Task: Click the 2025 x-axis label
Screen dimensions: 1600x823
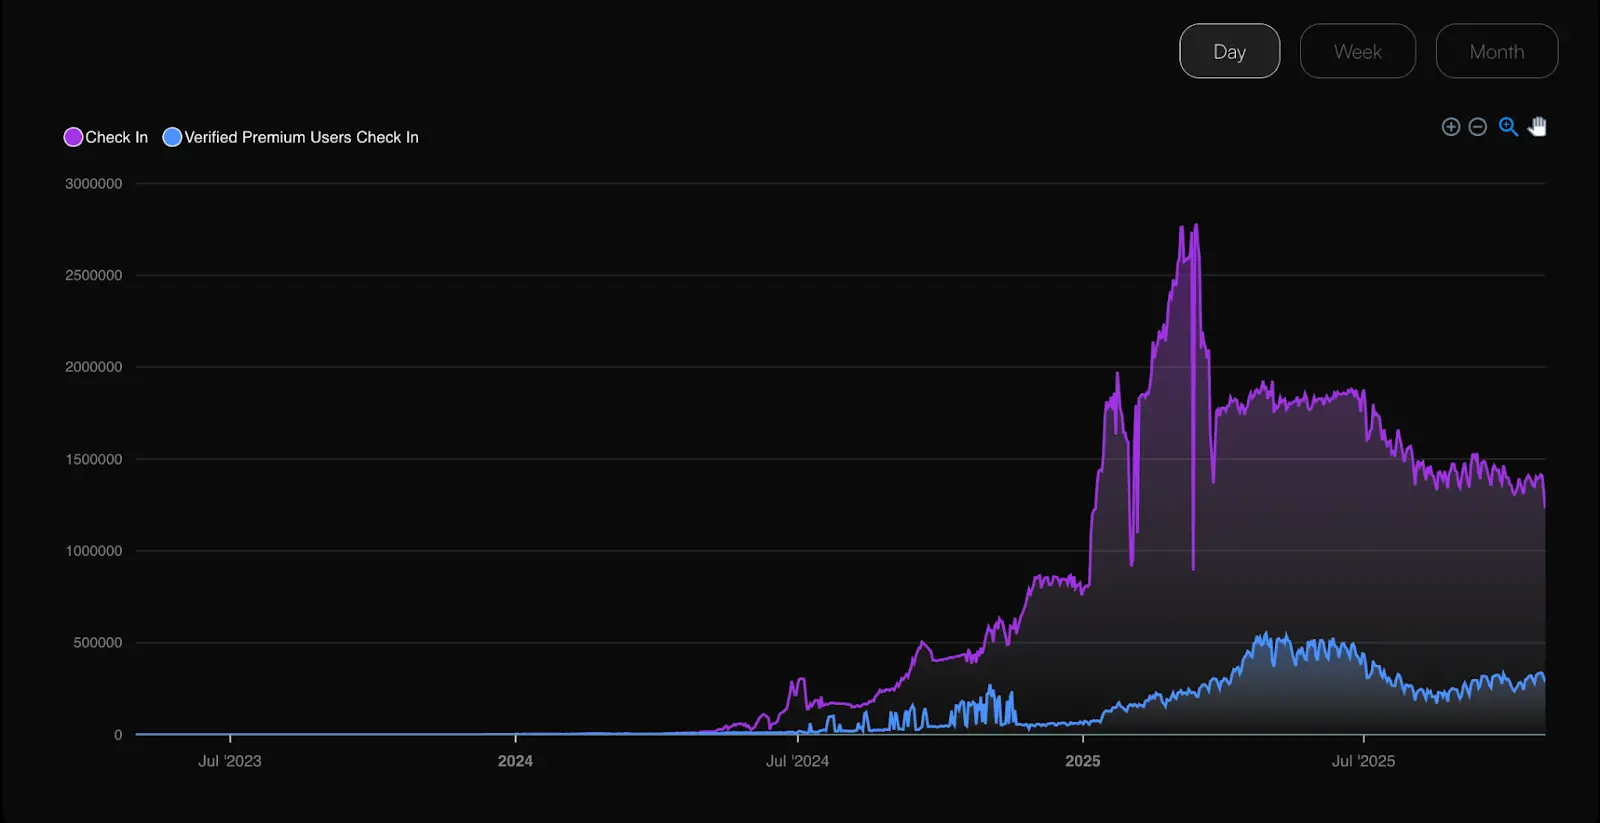Action: coord(1082,761)
